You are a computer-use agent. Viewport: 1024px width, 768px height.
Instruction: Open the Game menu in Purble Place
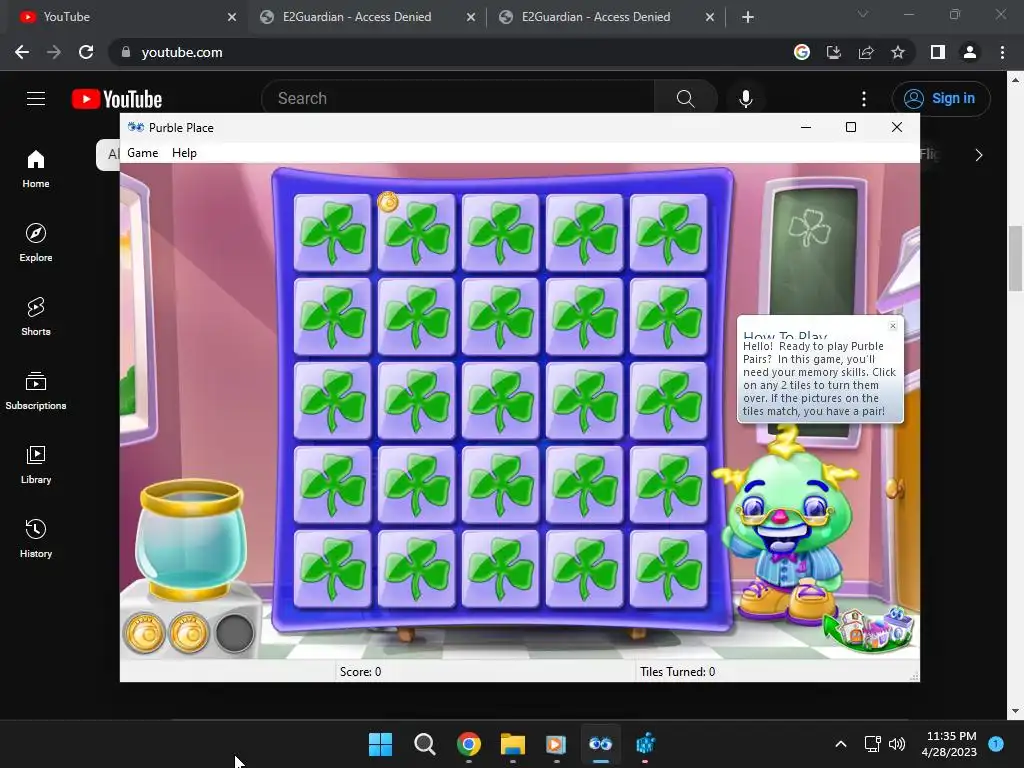142,153
